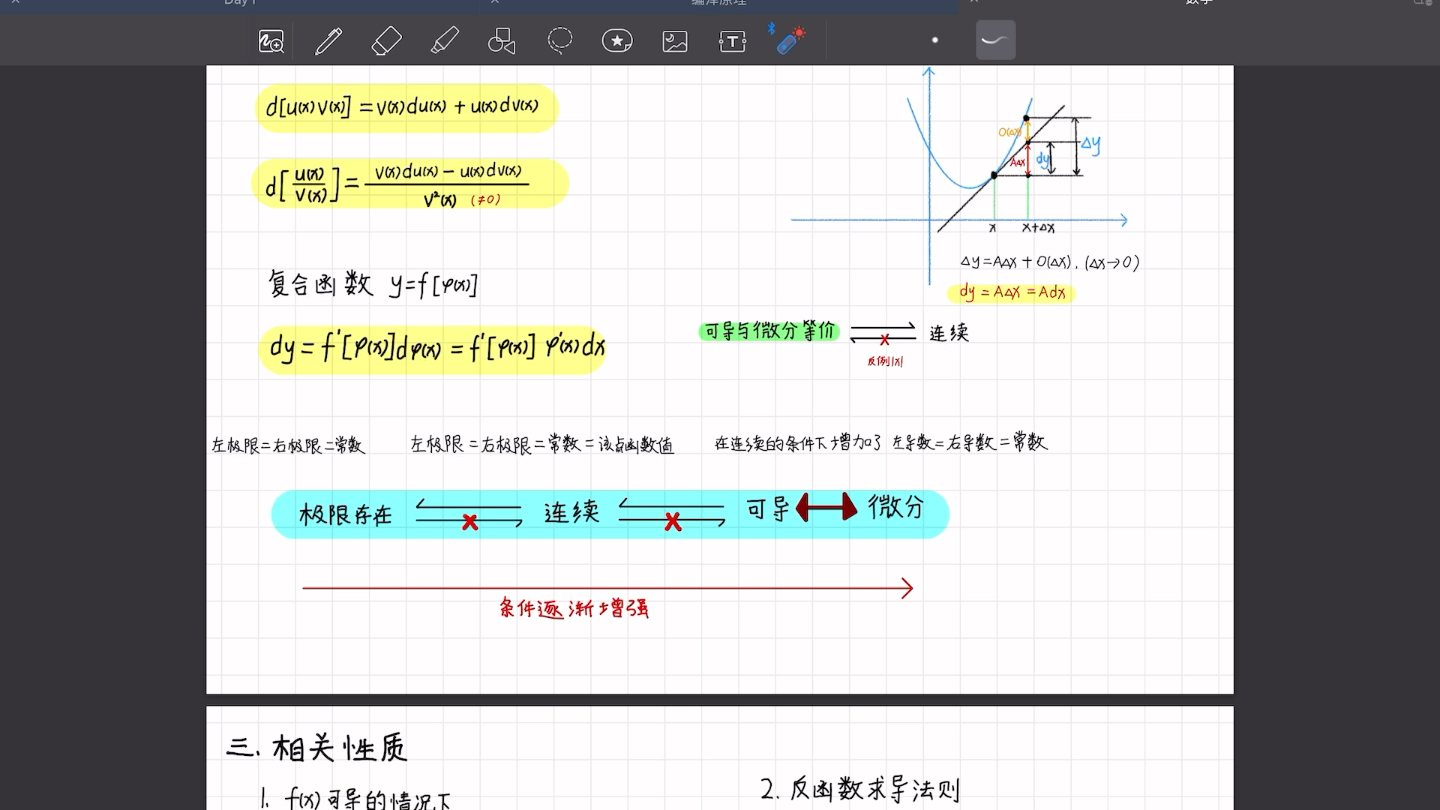Open the Shapes tool

(x=501, y=40)
